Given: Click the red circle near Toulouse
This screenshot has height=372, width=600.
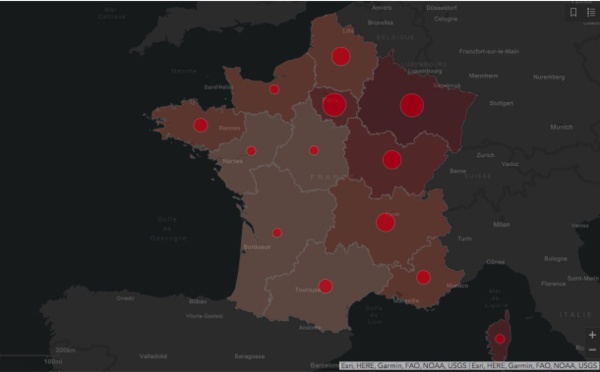Looking at the screenshot, I should pyautogui.click(x=325, y=286).
